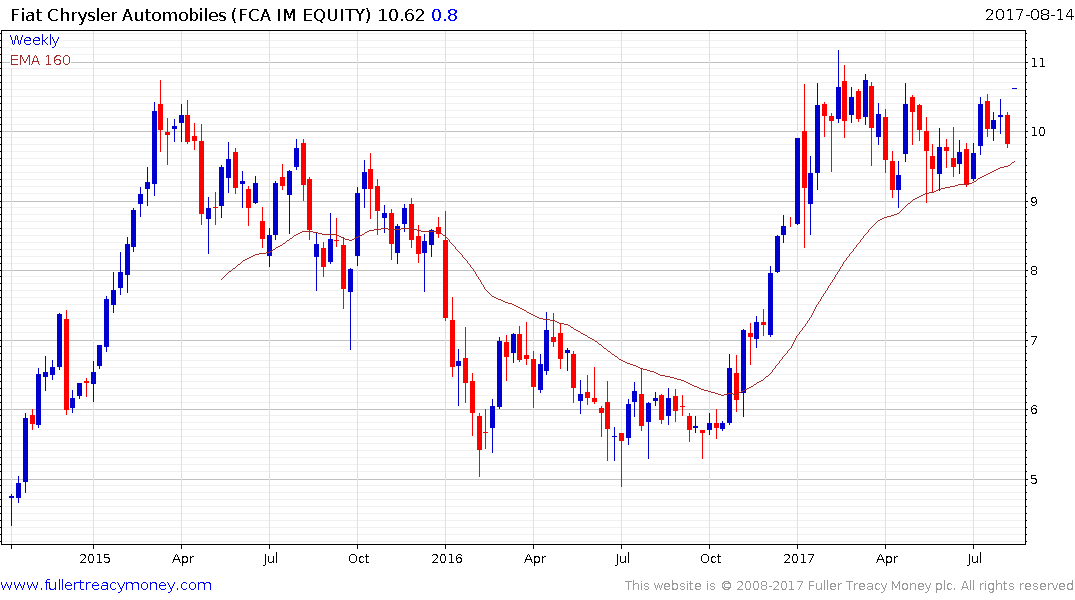
Task: Click the 10 price axis label
Action: 1038,132
